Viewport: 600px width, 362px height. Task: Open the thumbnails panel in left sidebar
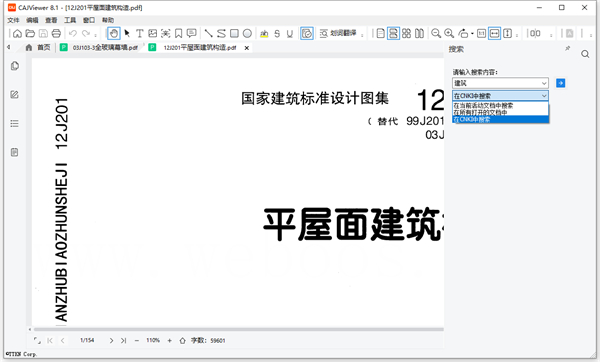(x=15, y=66)
